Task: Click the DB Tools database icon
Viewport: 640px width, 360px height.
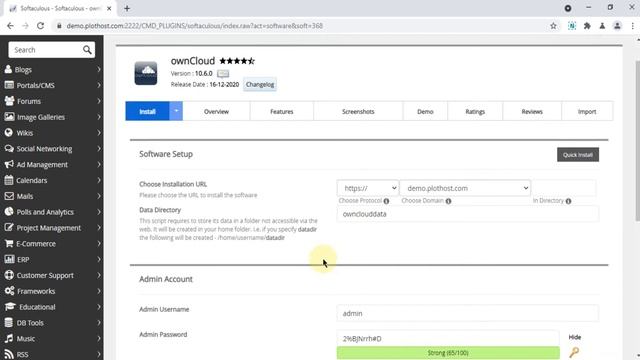Action: pyautogui.click(x=9, y=322)
